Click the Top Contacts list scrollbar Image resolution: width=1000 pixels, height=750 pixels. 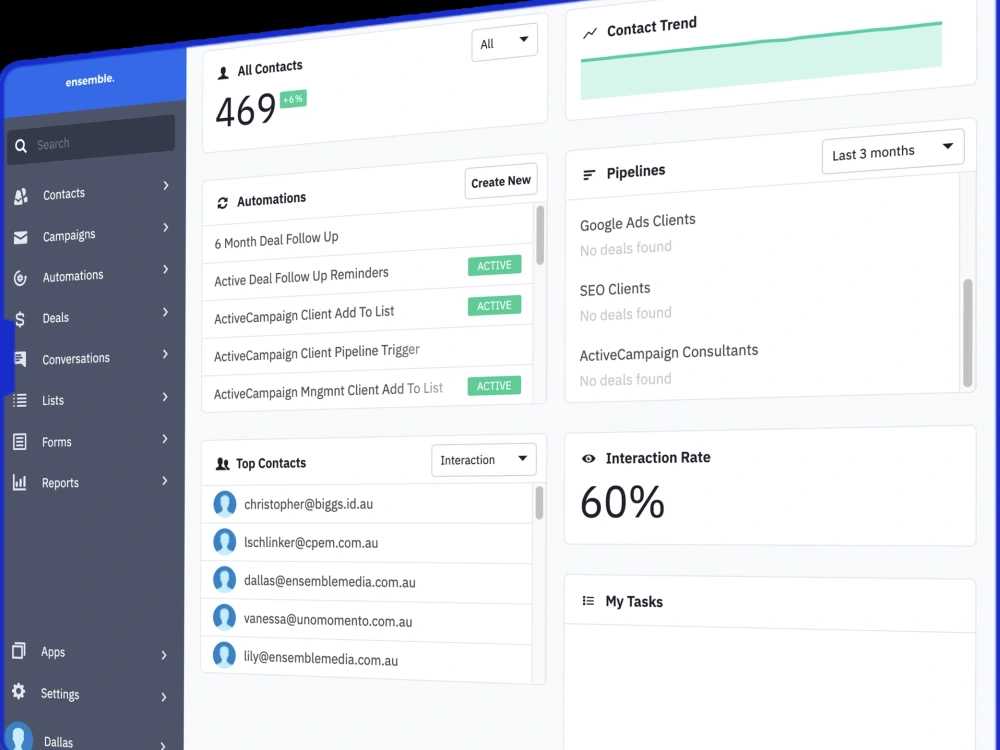tap(540, 503)
